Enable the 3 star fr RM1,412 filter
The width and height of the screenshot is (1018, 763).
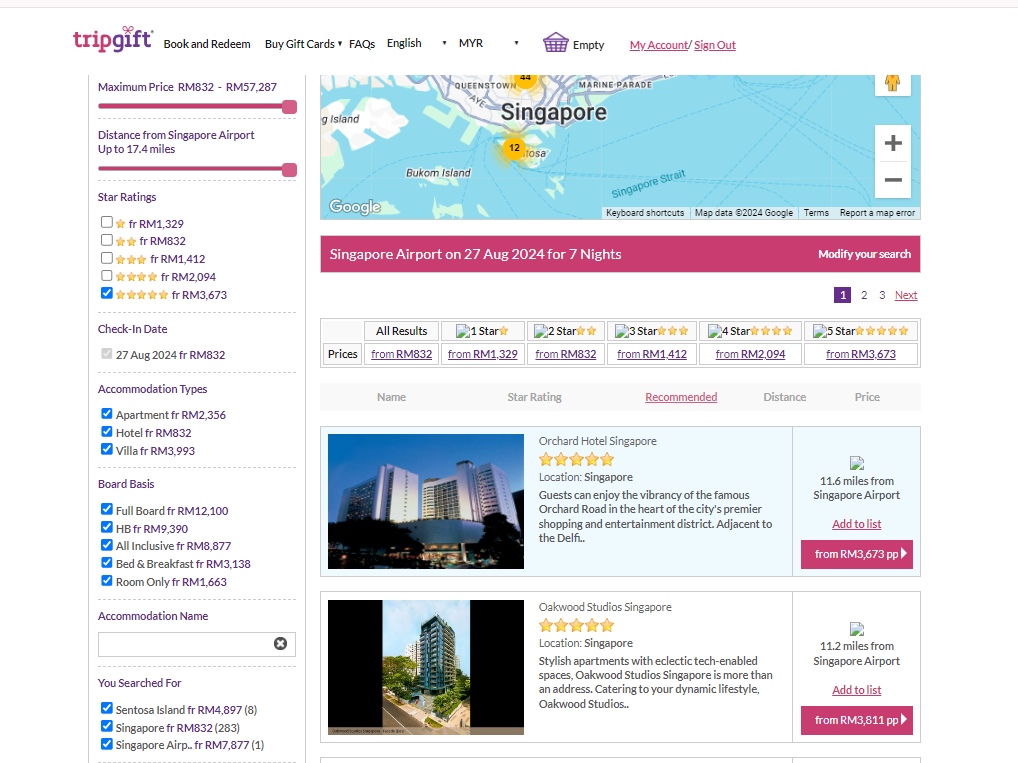pos(107,258)
